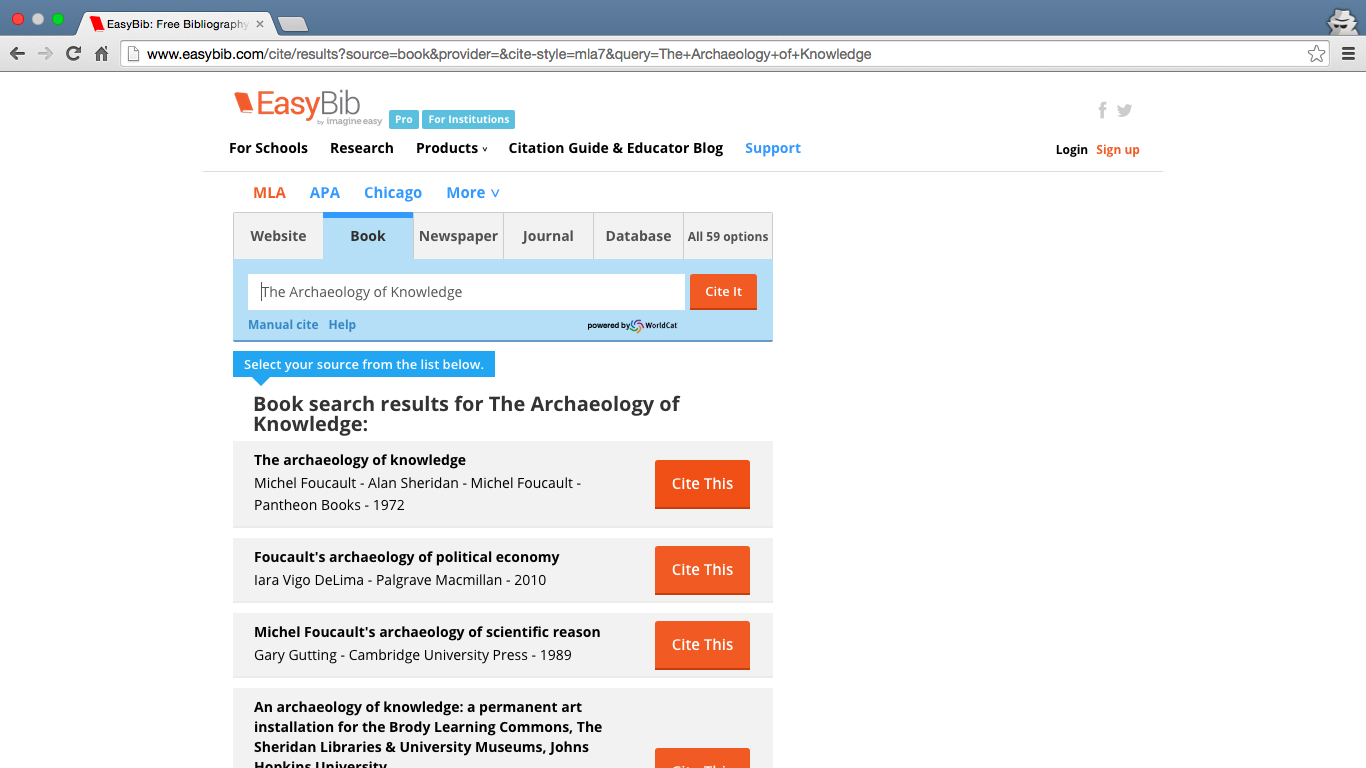Open EasyBib's Facebook page icon
This screenshot has height=768, width=1366.
(1102, 110)
